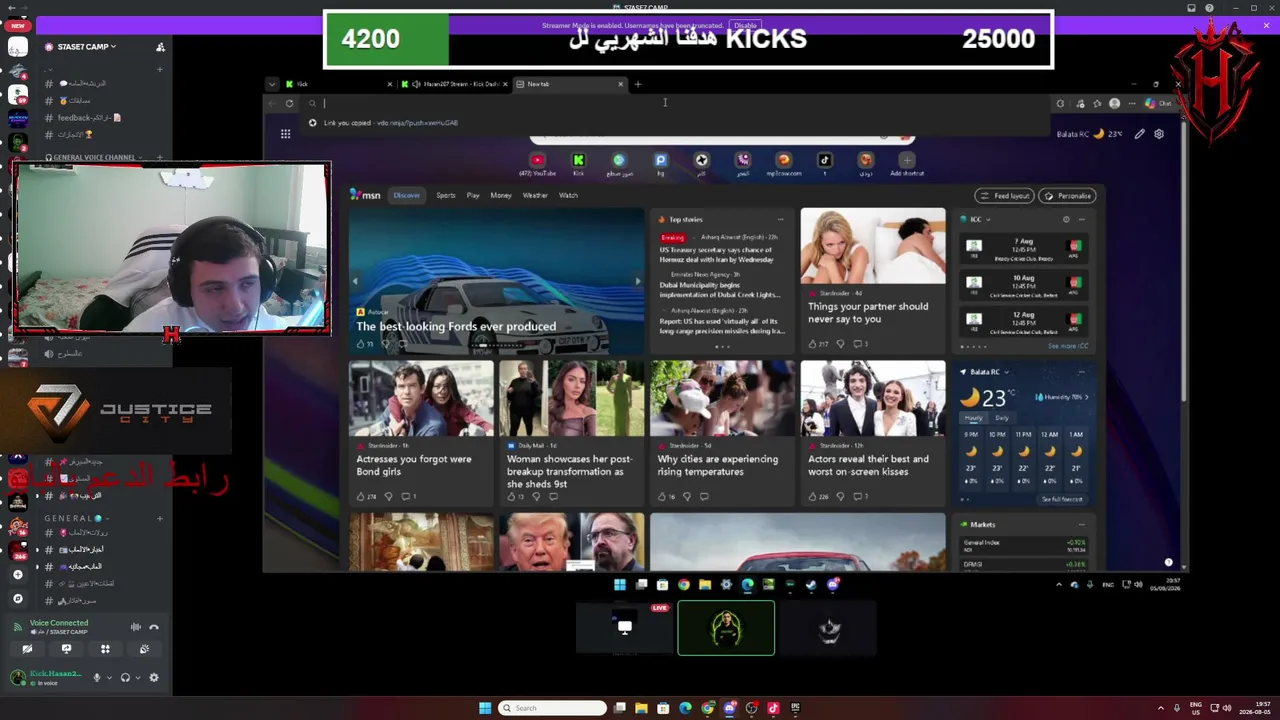Reload the browser page

tap(289, 103)
